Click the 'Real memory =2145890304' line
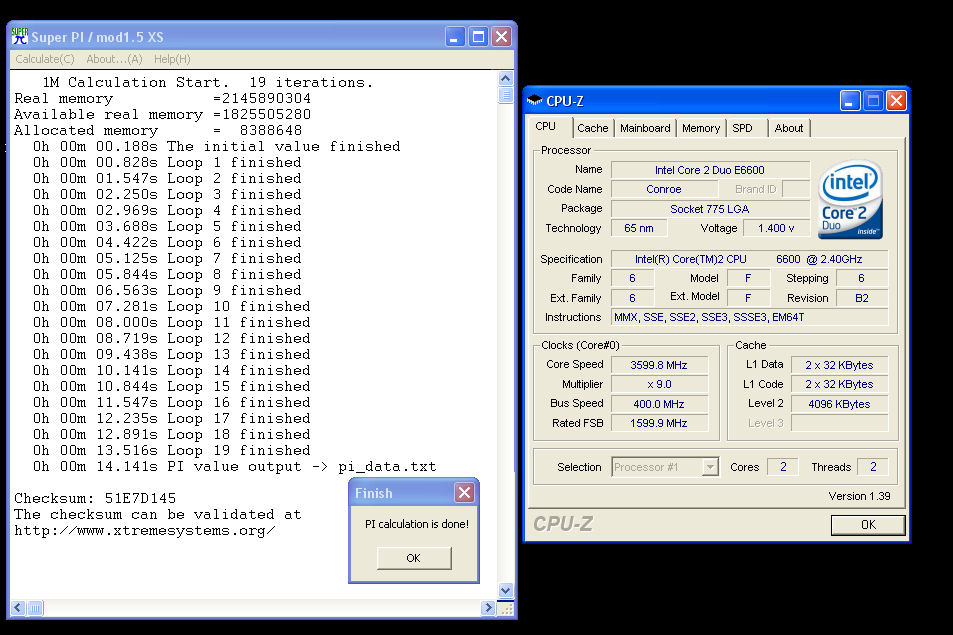The image size is (953, 635). 162,98
